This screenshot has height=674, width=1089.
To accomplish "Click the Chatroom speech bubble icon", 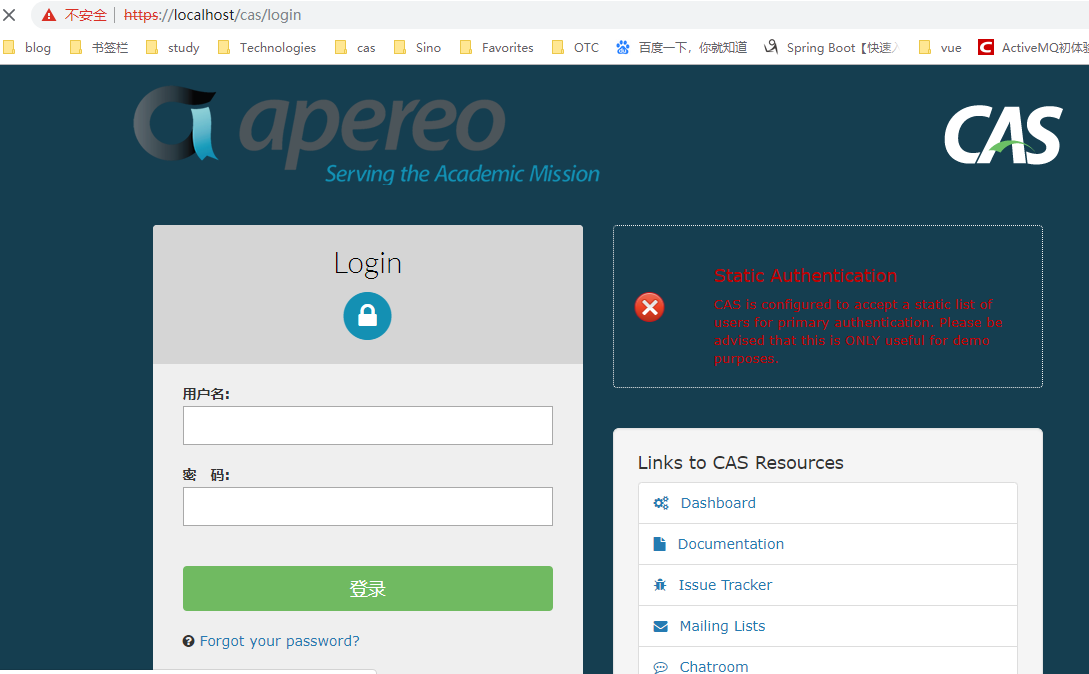I will [660, 666].
